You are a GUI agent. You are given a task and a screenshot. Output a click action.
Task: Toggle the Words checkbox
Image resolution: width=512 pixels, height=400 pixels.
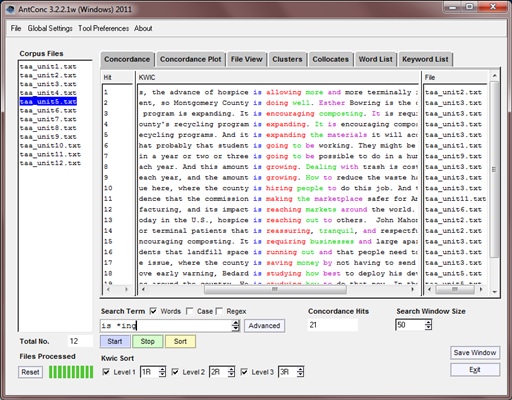click(x=153, y=311)
